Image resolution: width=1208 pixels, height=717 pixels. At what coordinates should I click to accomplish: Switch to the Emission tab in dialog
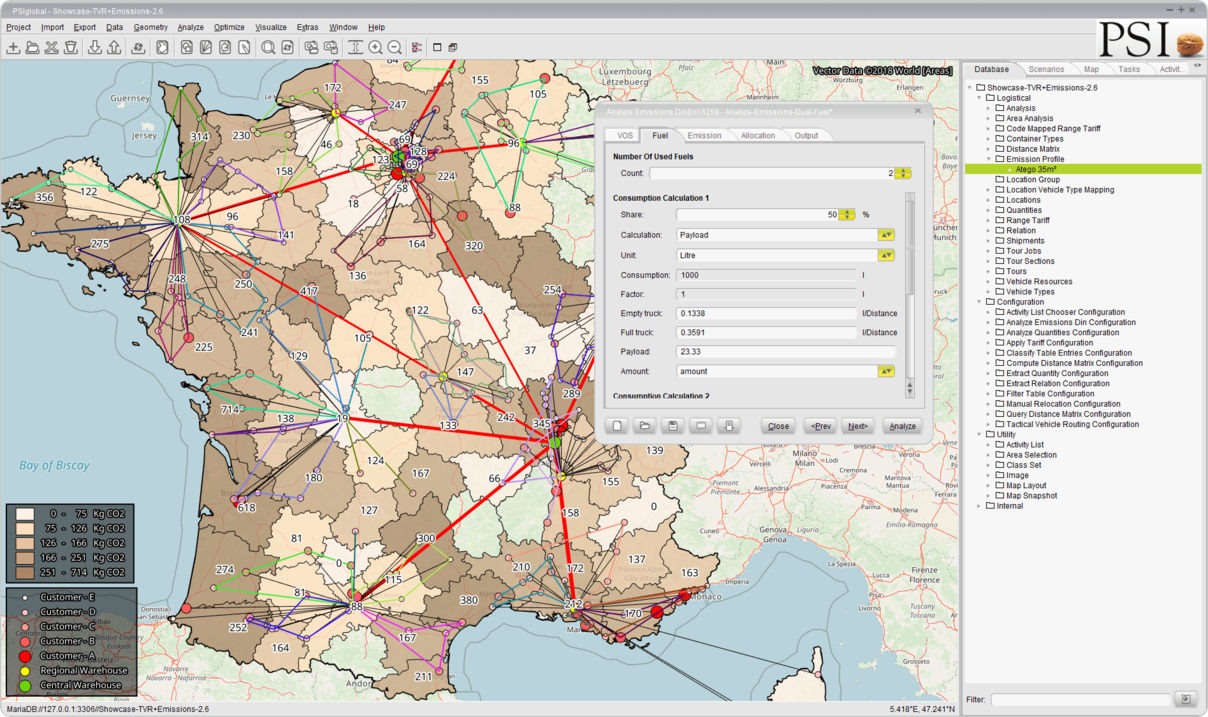tap(704, 135)
